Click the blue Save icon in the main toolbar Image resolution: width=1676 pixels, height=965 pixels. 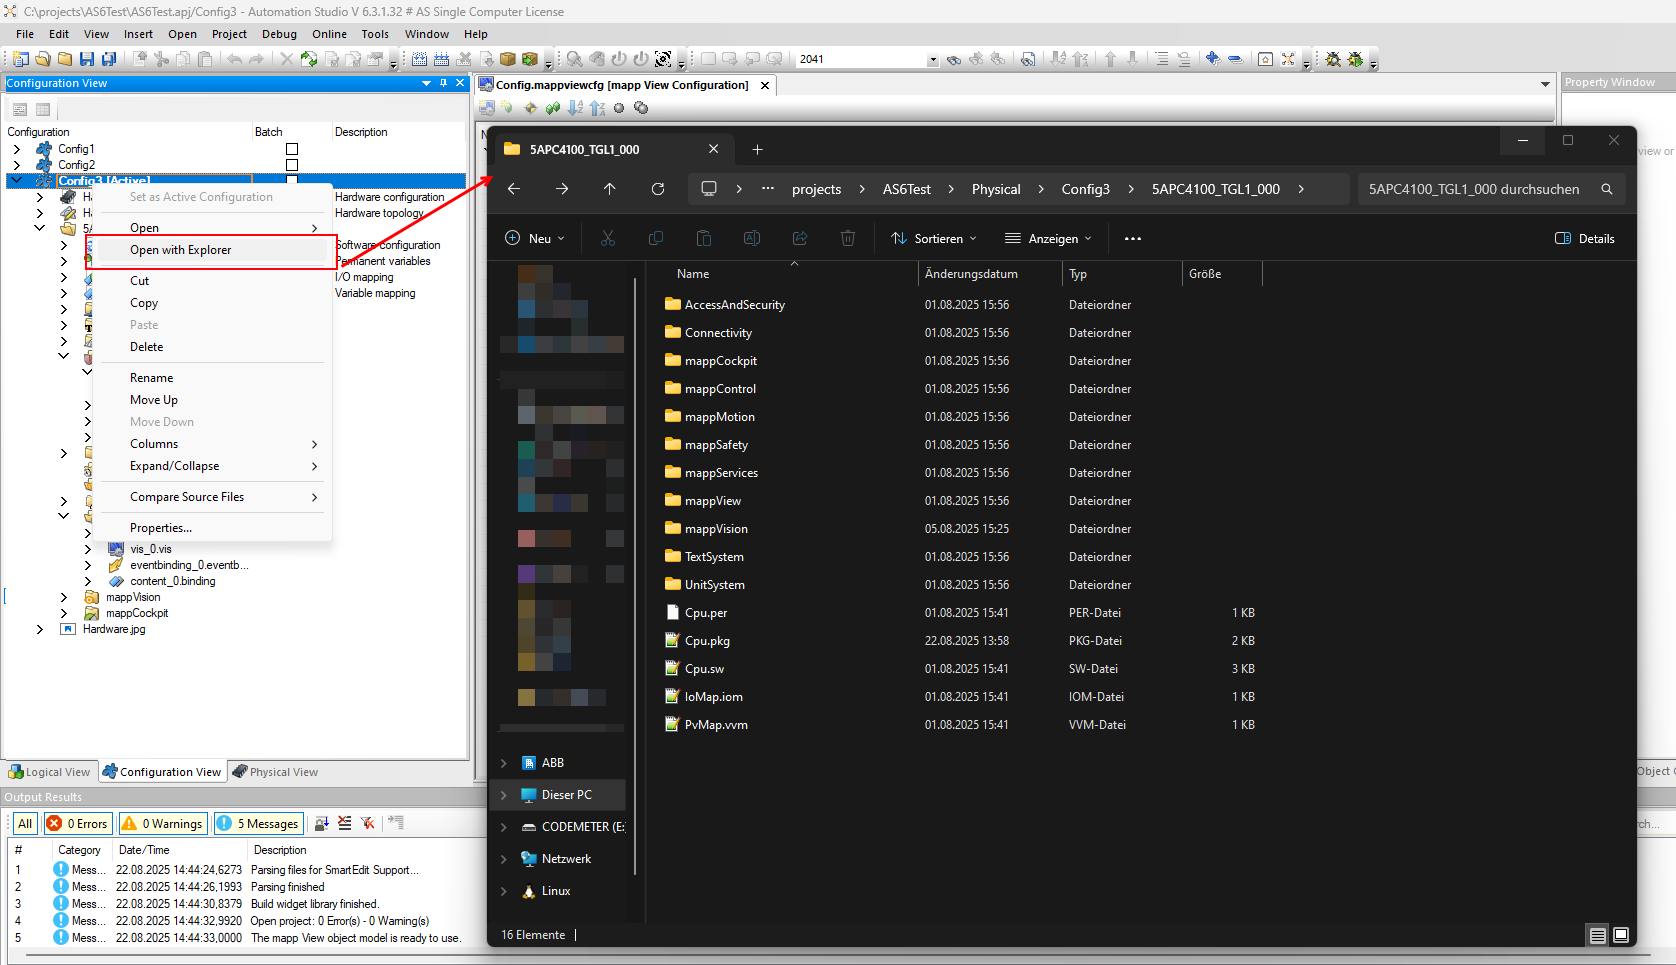pos(87,59)
